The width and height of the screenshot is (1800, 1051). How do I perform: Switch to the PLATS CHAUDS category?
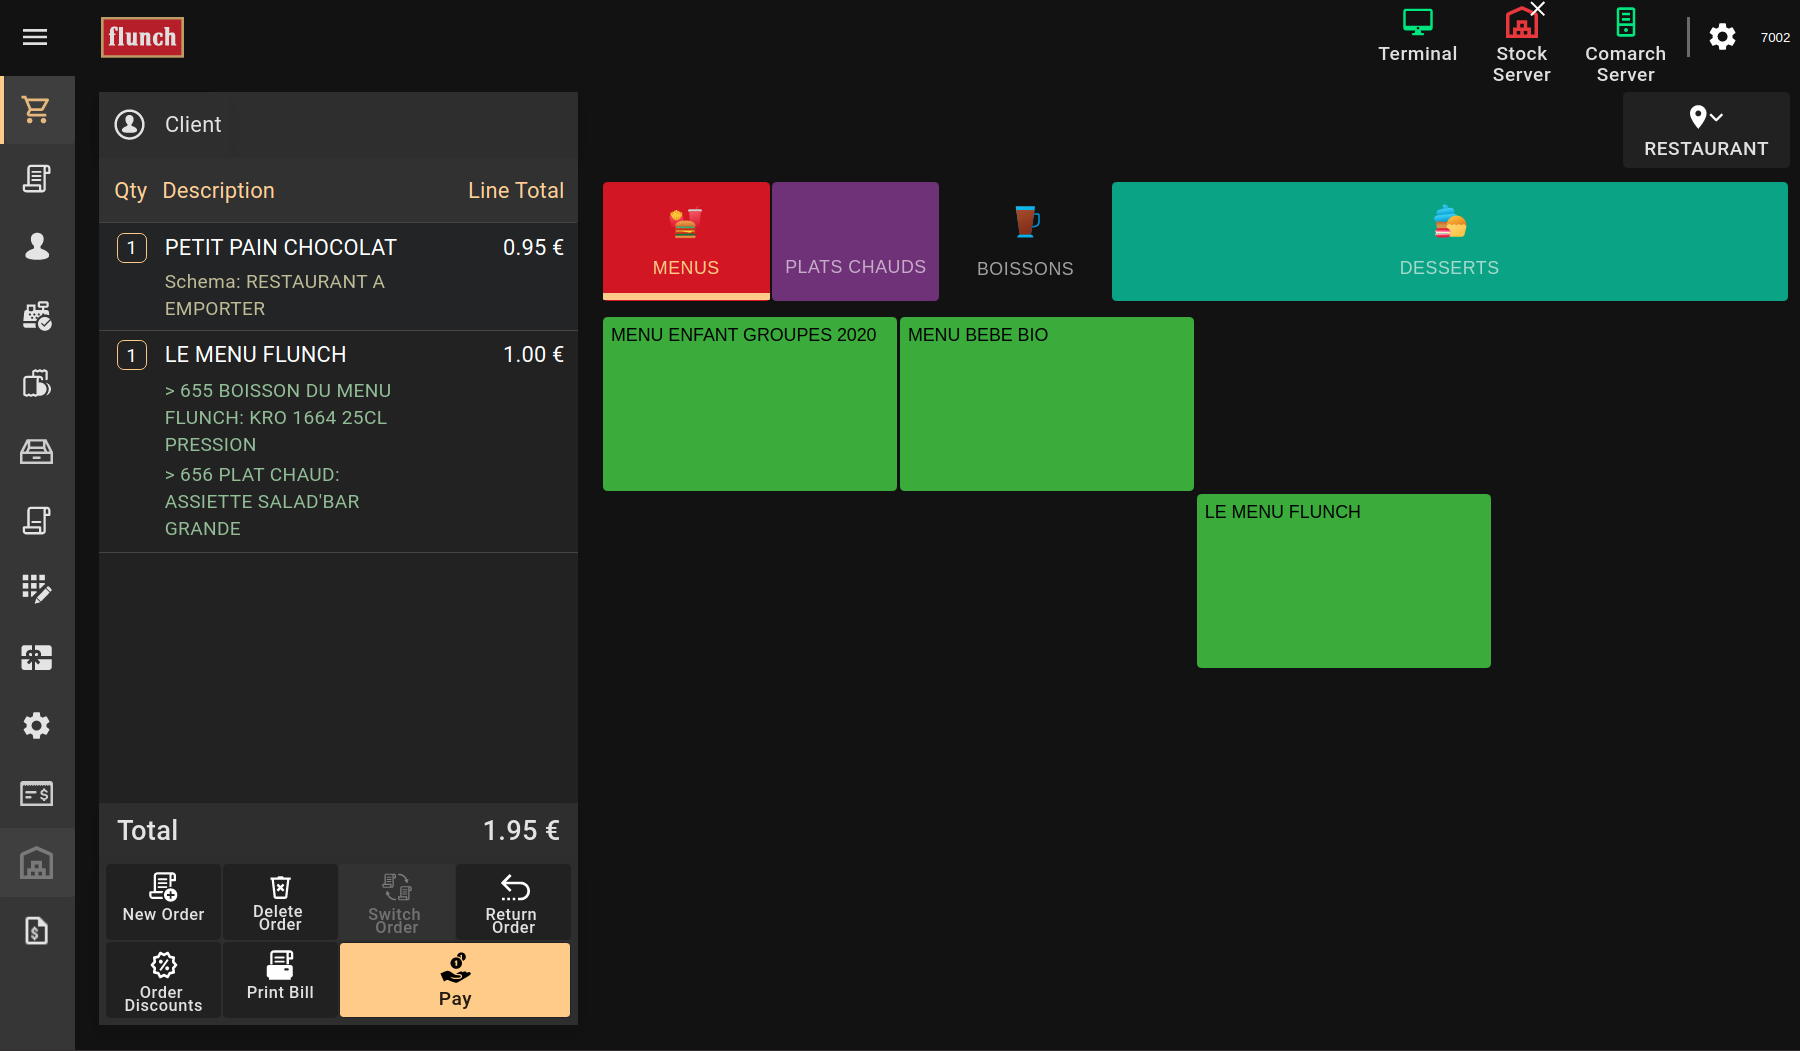(855, 241)
